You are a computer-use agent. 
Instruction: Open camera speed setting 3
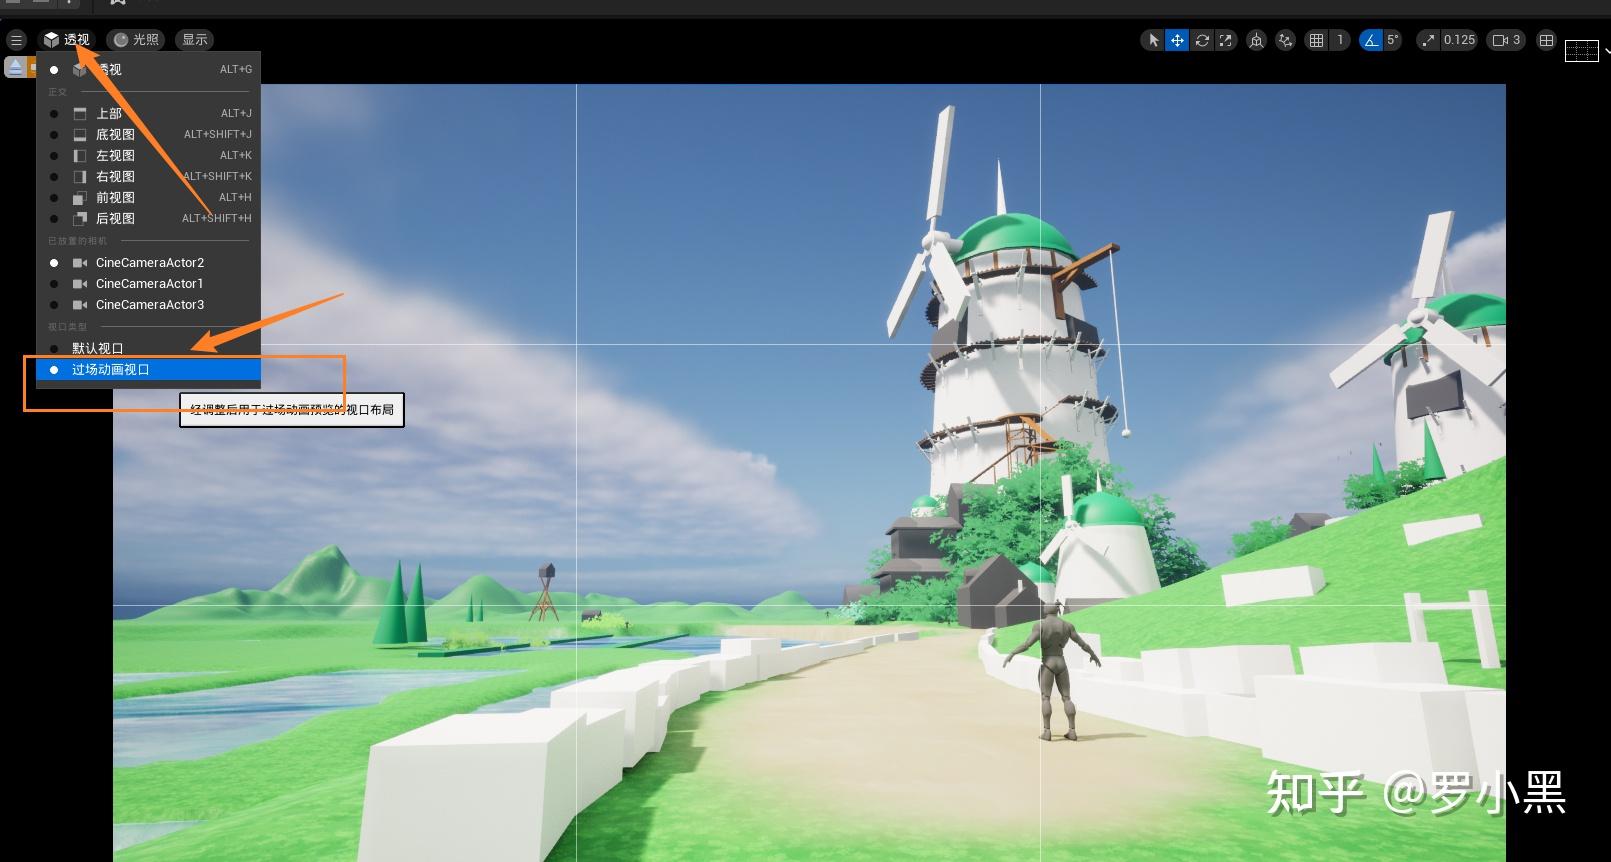click(x=1506, y=40)
